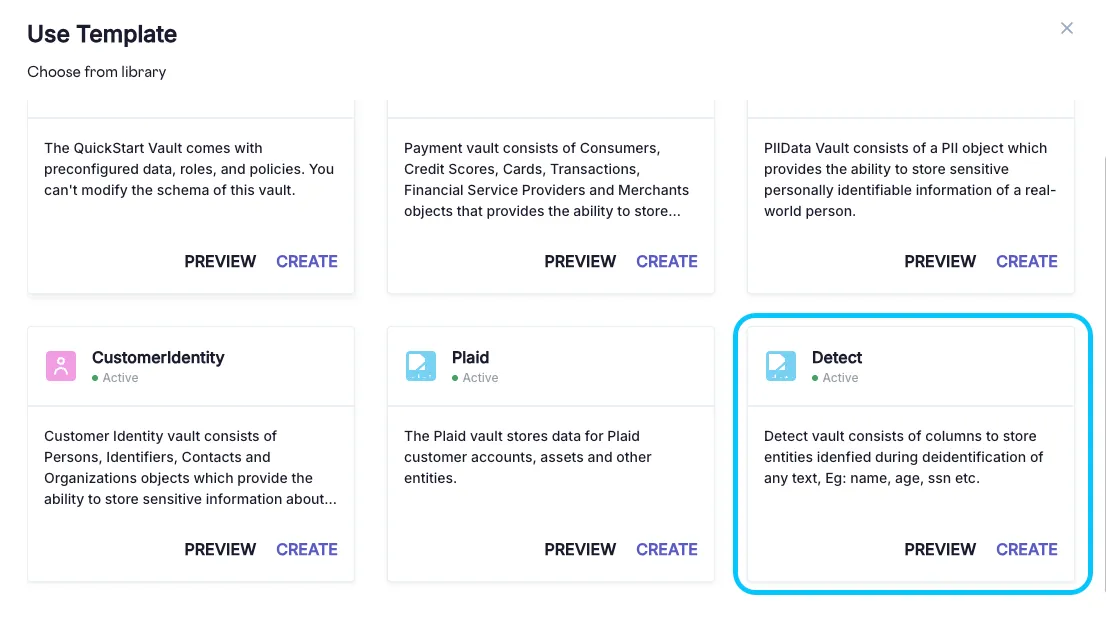Click the Active status dot beside CustomerIdentity

(96, 378)
